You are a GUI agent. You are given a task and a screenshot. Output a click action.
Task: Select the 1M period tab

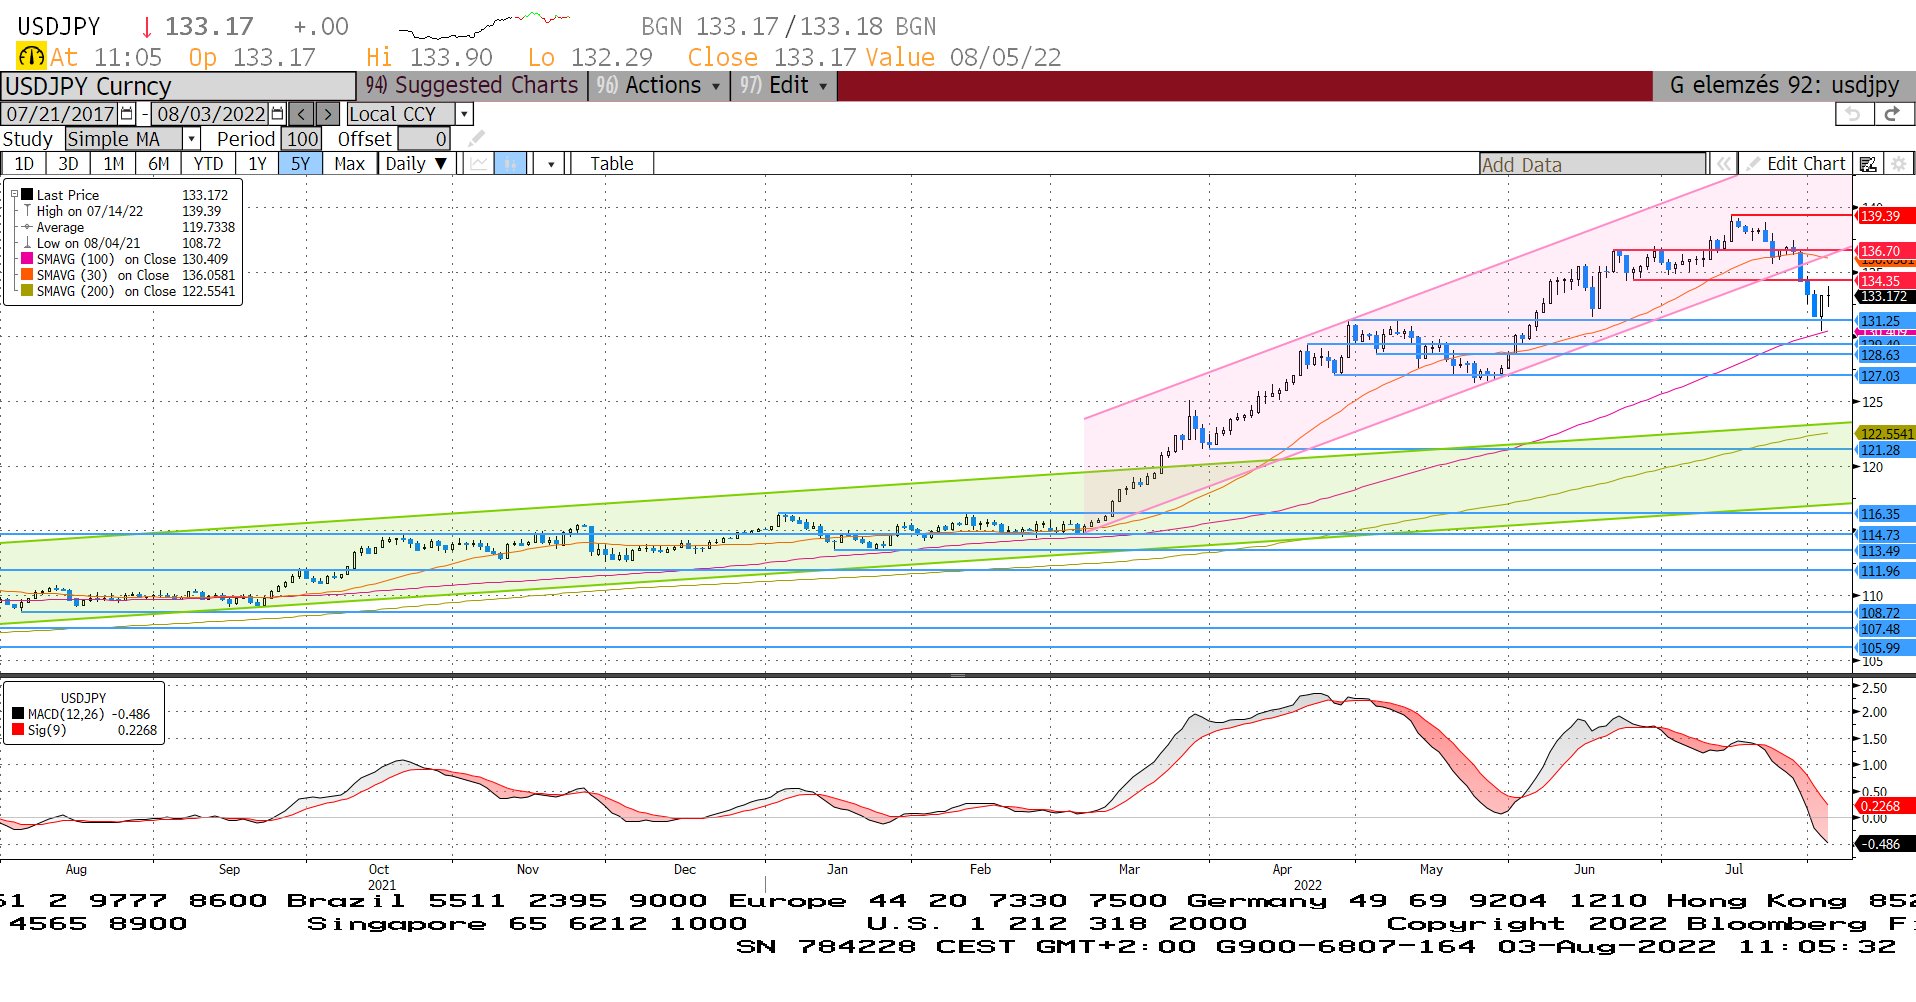(113, 164)
